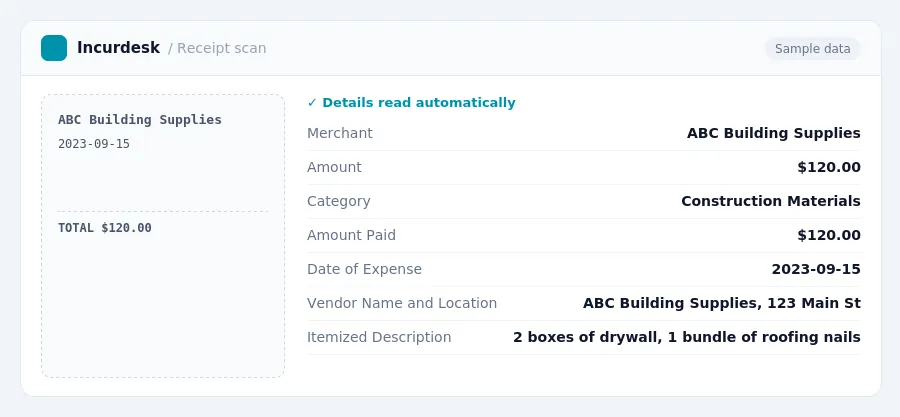Select the Amount Paid value $120.00
This screenshot has height=417, width=900.
coord(829,235)
